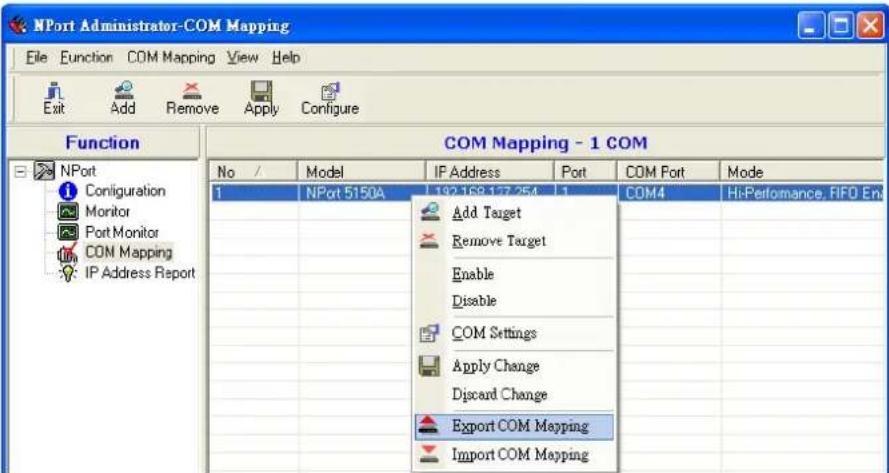Choose Export COM Mapping from context menu
889x473 pixels.
click(515, 426)
